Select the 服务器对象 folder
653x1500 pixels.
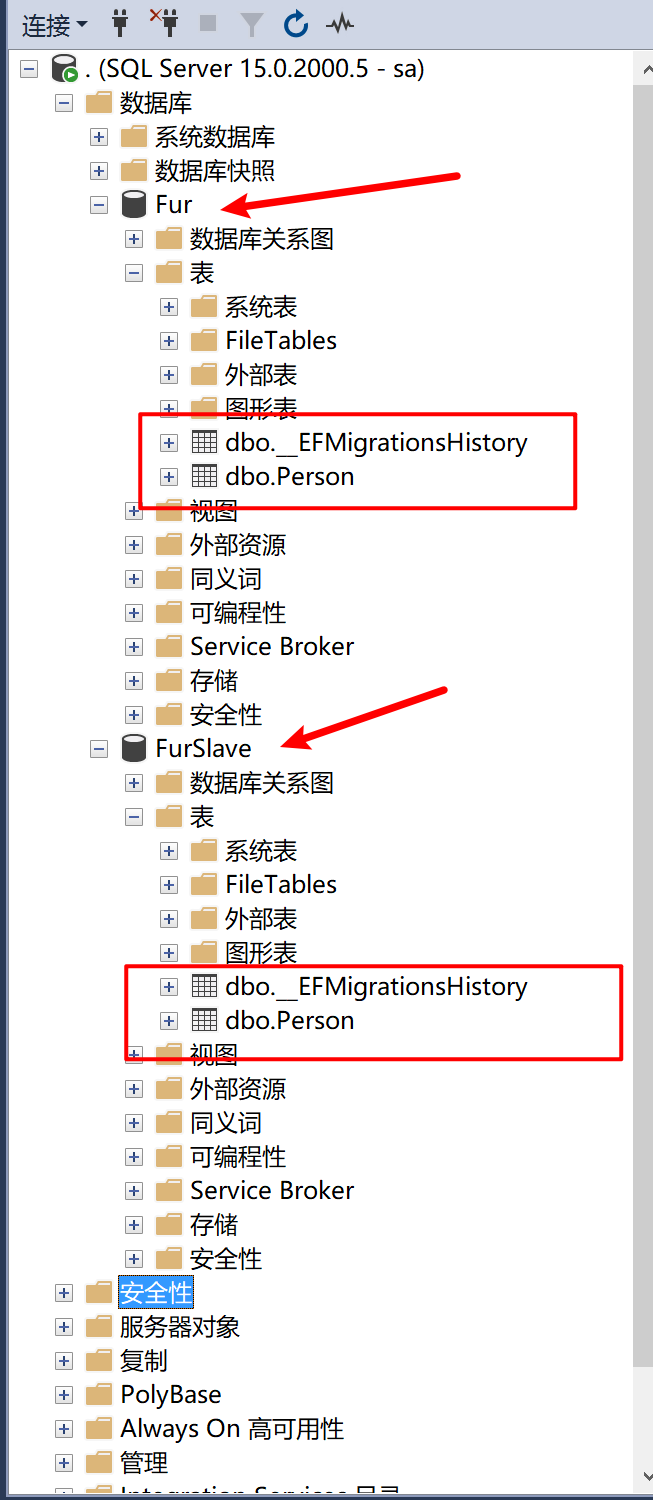pos(180,1327)
